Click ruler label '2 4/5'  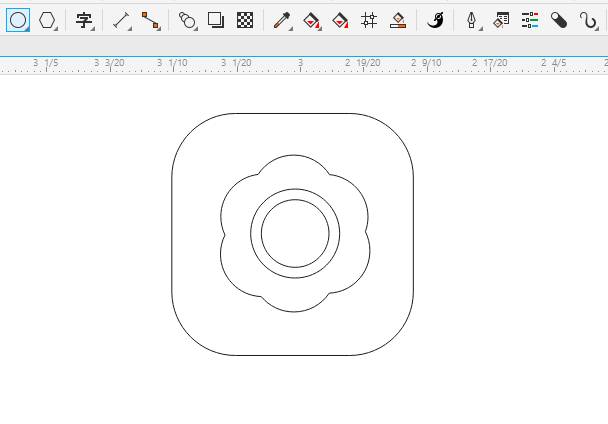[554, 63]
